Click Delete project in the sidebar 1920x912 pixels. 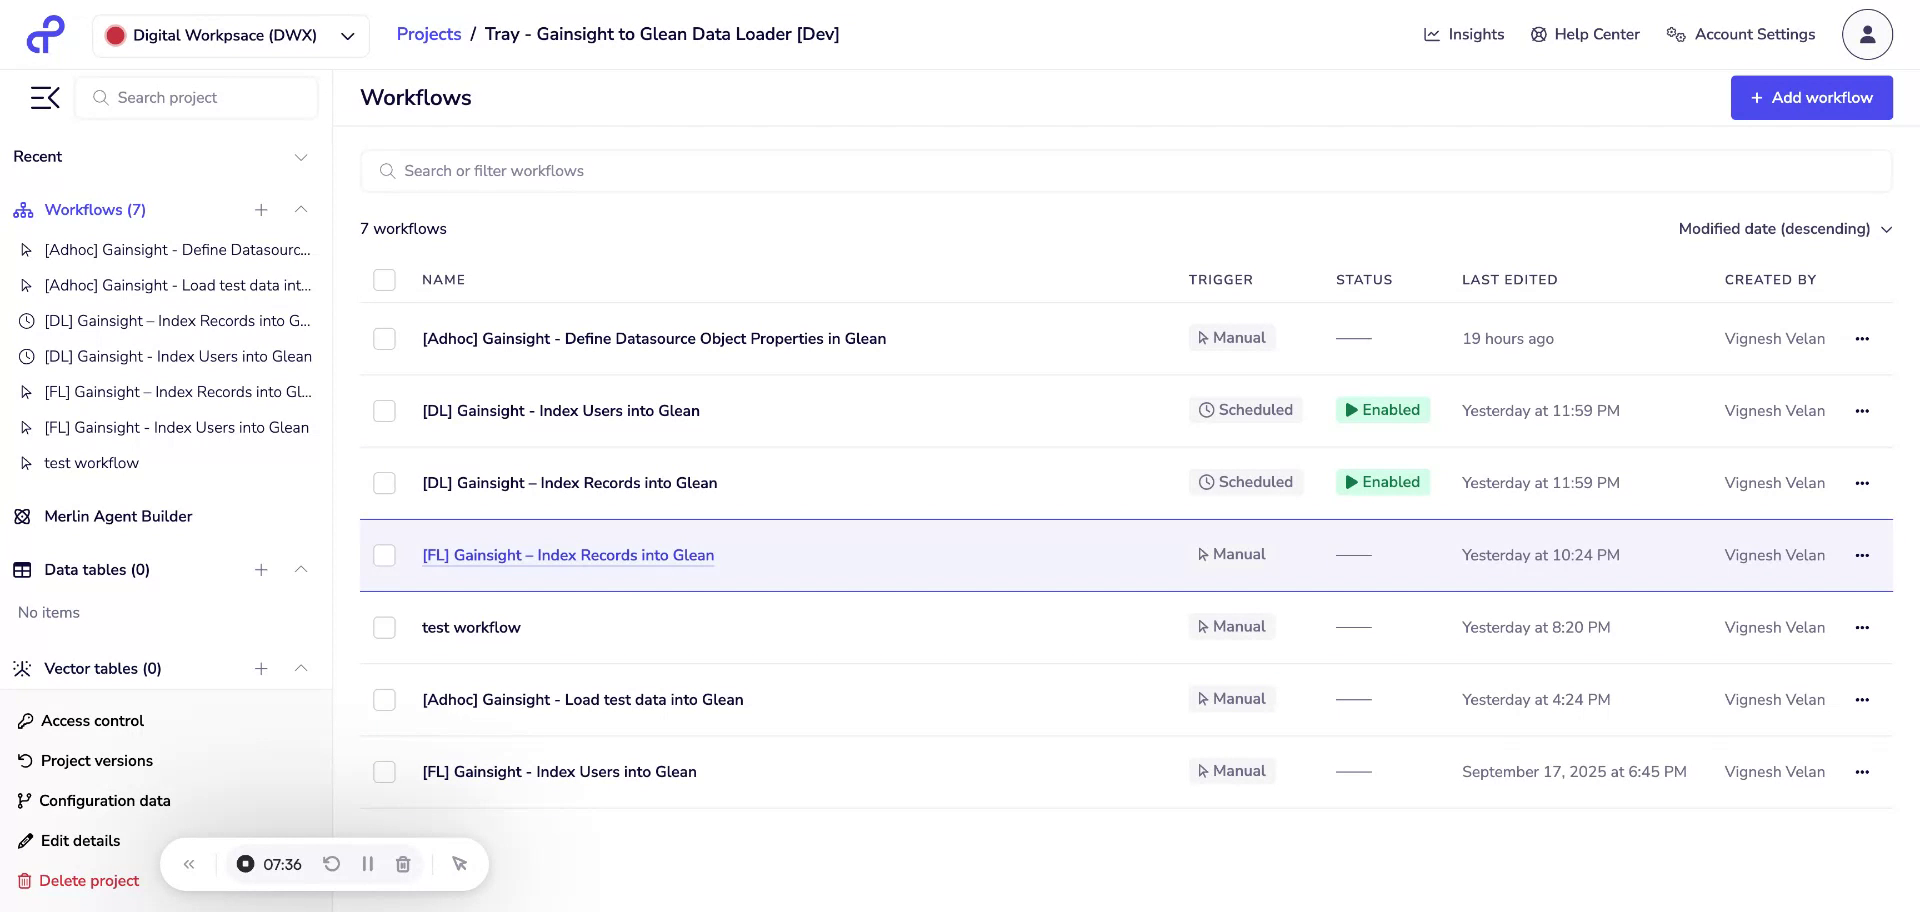(x=88, y=880)
